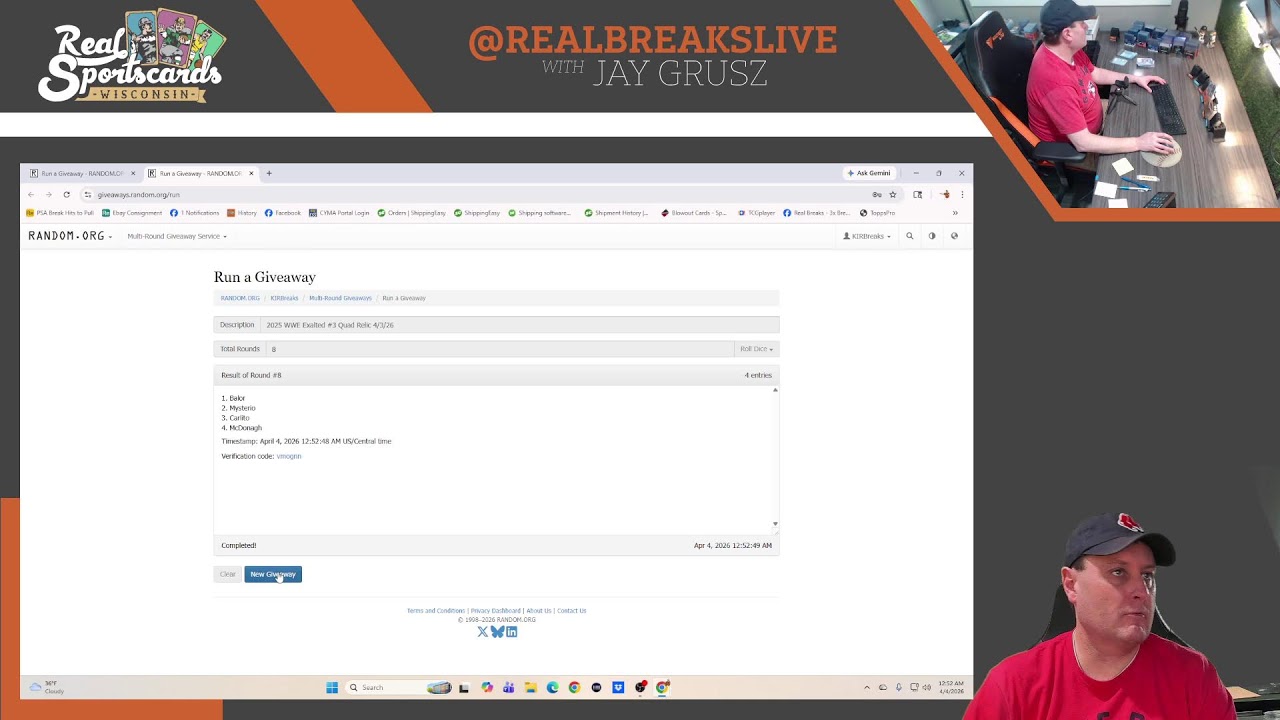Toggle dark mode contrast icon
1280x720 pixels.
coord(932,236)
